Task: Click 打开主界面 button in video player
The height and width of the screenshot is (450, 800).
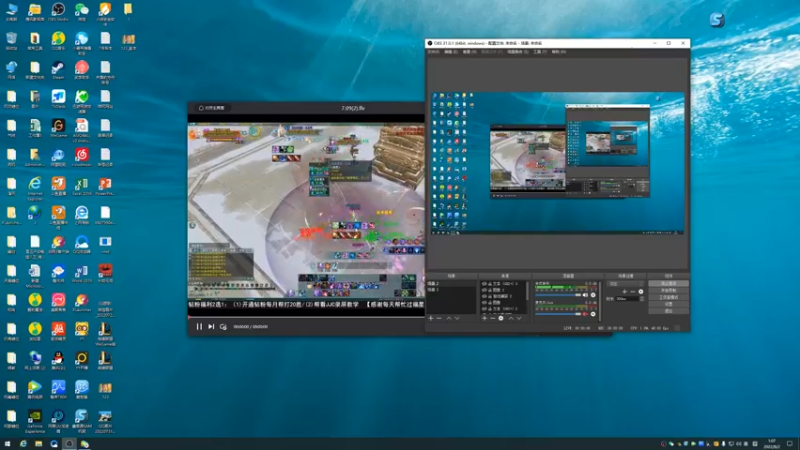Action: (x=212, y=108)
